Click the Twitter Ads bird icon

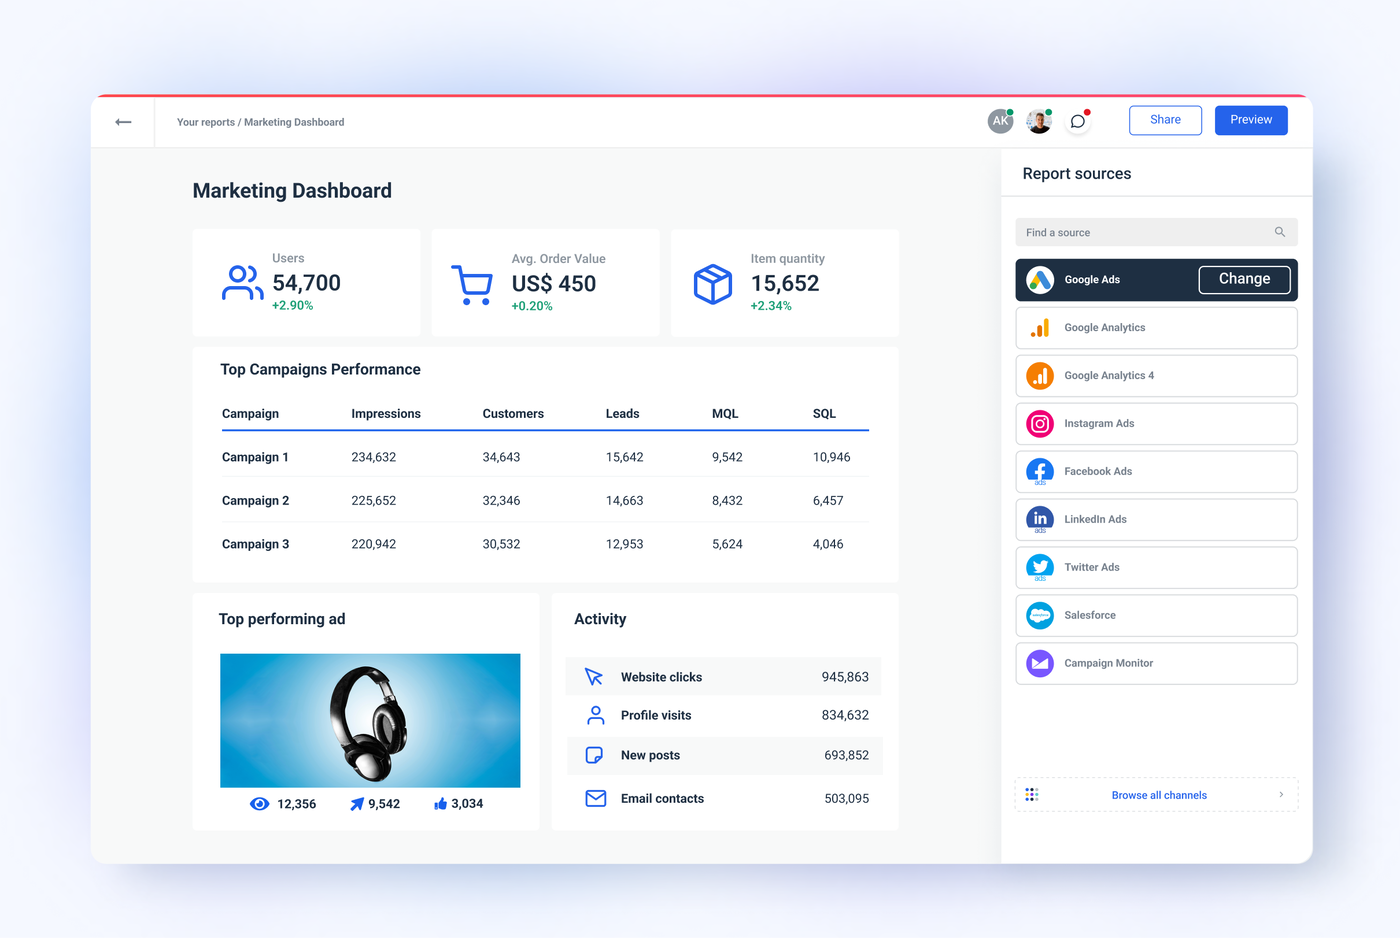1039,567
